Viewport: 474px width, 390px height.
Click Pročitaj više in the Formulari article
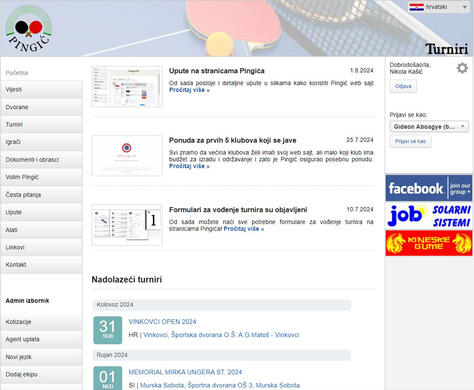pos(244,229)
